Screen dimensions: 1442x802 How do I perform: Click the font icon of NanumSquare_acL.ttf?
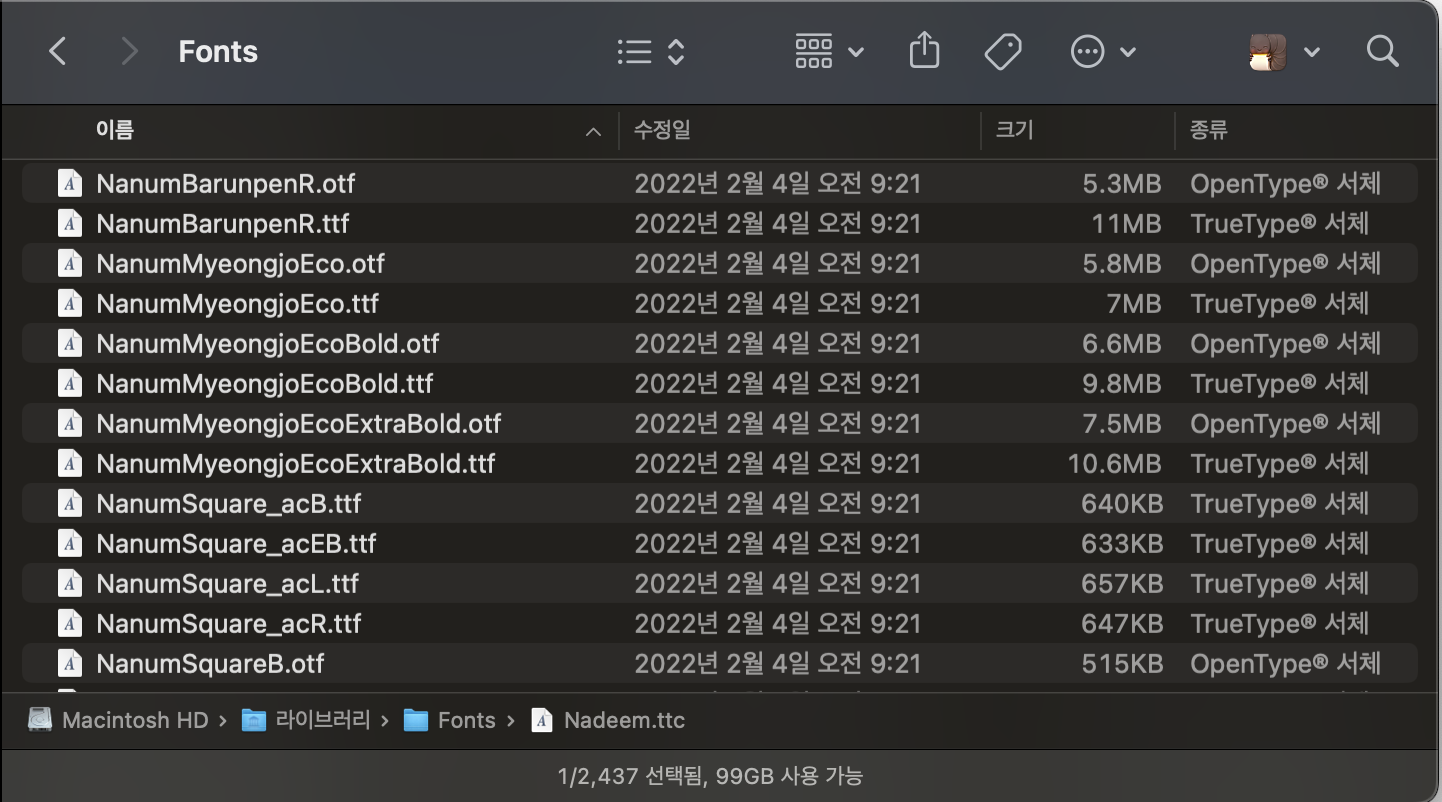[x=69, y=584]
